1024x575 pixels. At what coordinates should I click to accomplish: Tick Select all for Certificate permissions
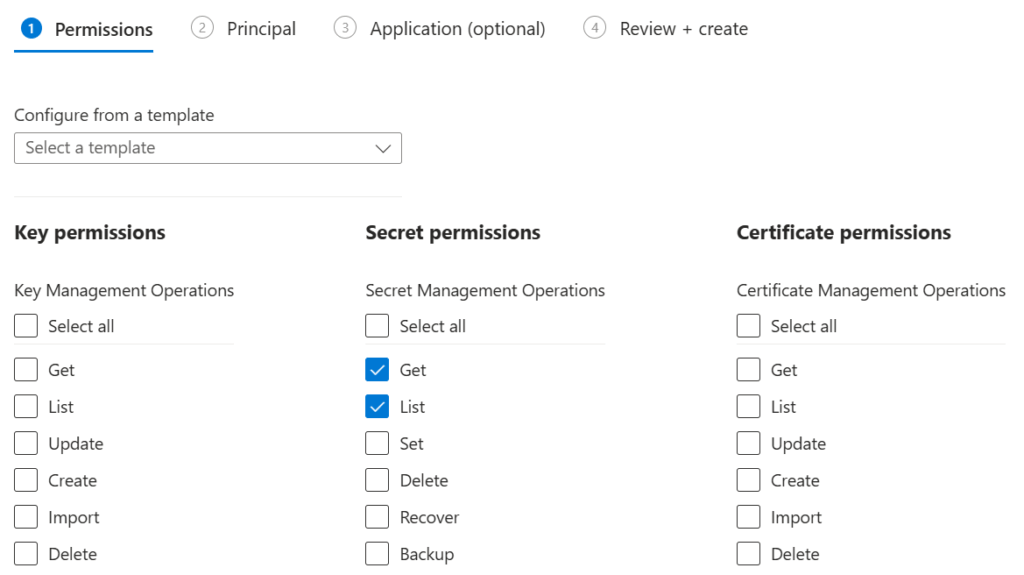748,326
